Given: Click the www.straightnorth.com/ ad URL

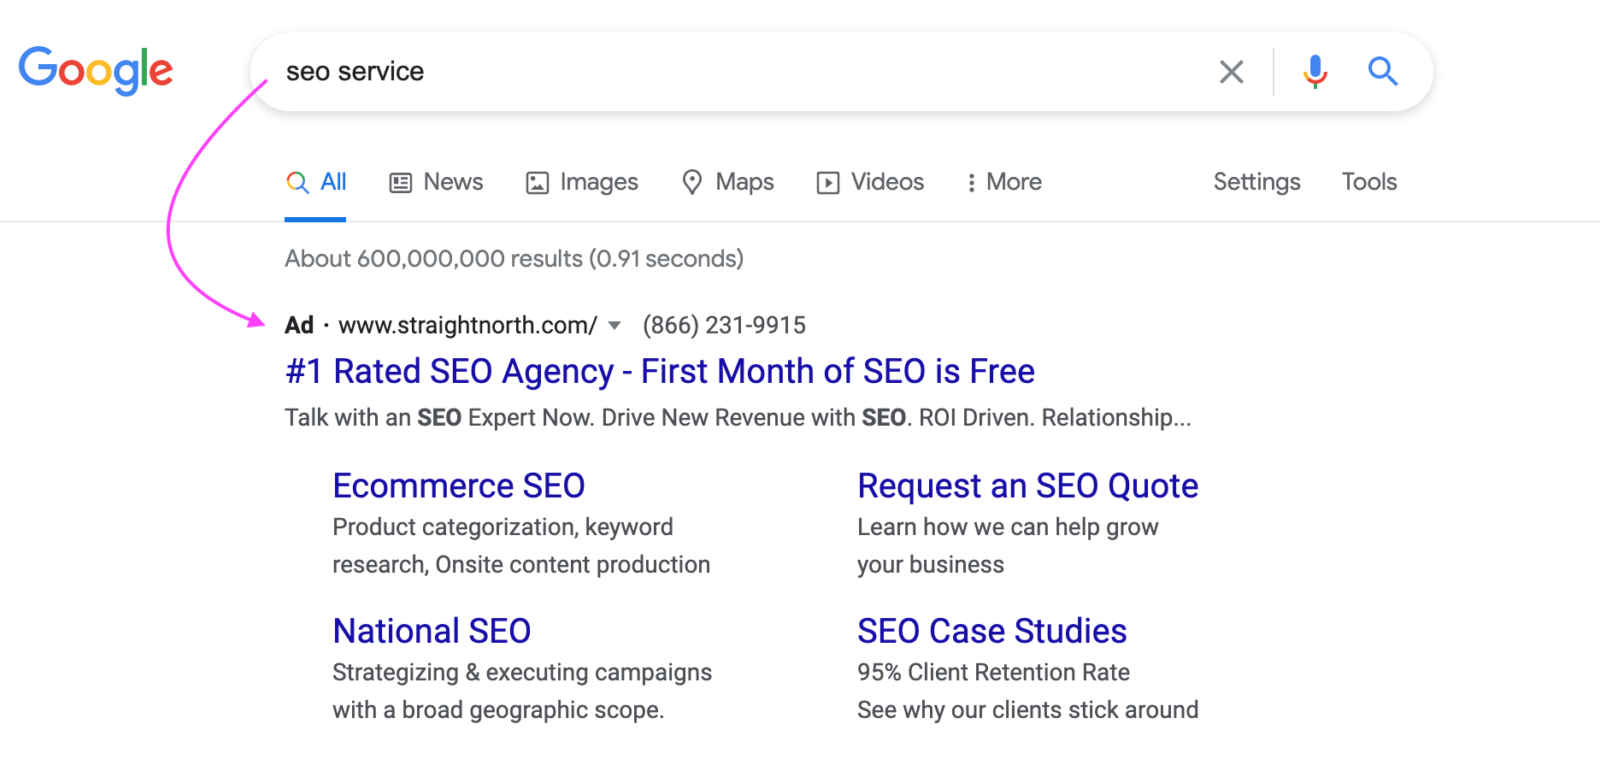Looking at the screenshot, I should coord(468,325).
